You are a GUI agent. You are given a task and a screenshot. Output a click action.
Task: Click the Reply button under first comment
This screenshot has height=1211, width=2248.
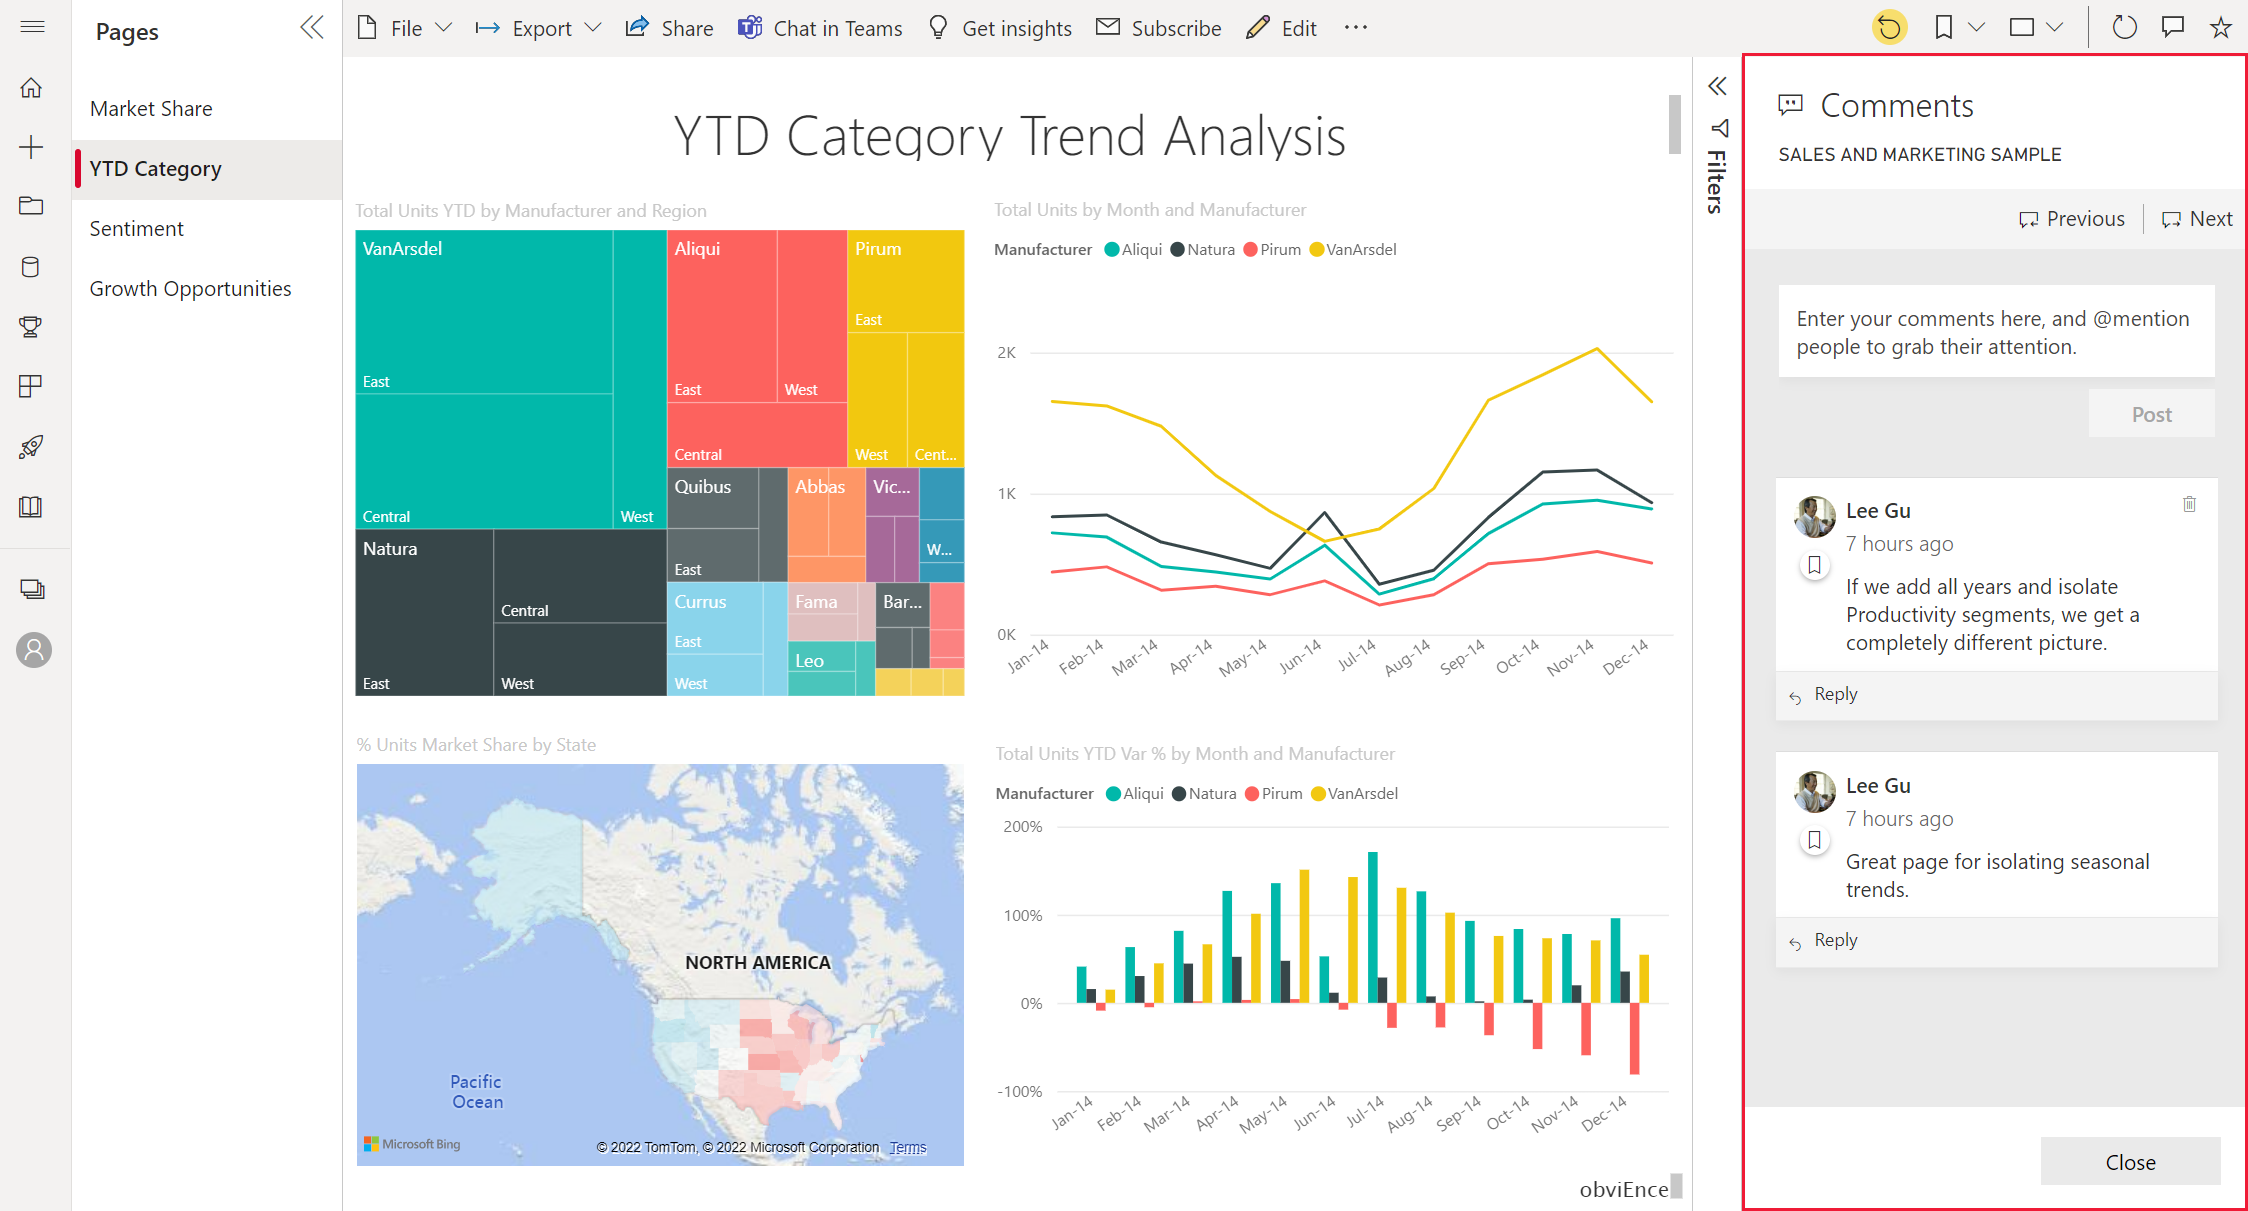pos(1835,693)
